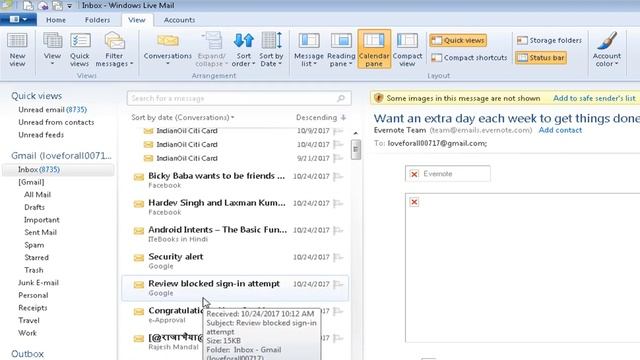Click the search magnifier icon
Viewport: 640px width, 360px height.
[x=341, y=98]
